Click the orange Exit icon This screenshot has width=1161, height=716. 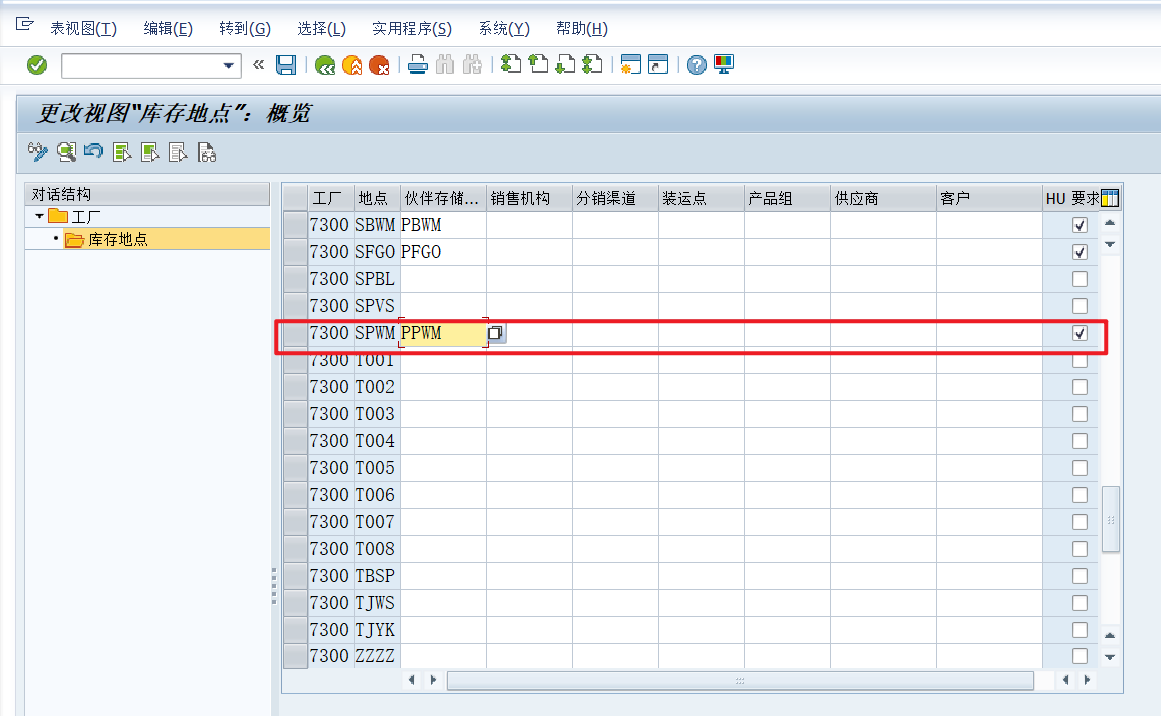click(x=352, y=65)
